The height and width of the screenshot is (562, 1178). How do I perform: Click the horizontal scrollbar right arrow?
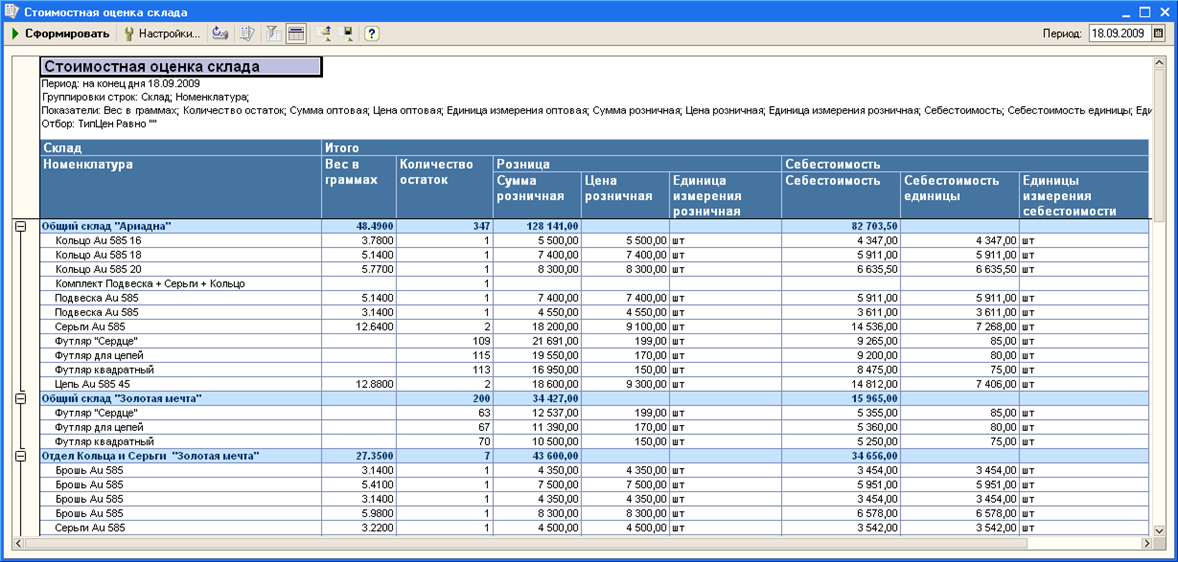(x=1146, y=542)
